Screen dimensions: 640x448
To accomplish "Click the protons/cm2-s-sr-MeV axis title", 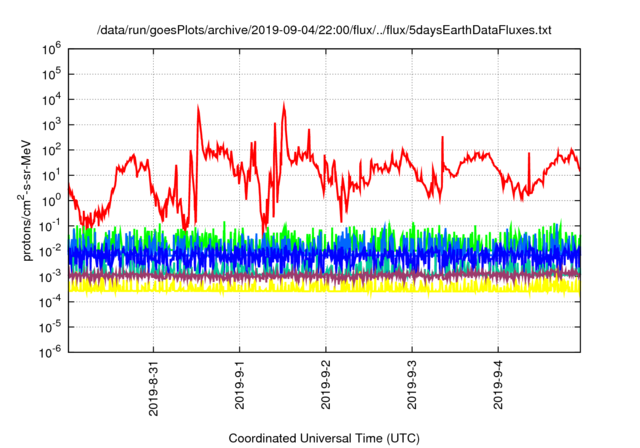I will pos(25,200).
